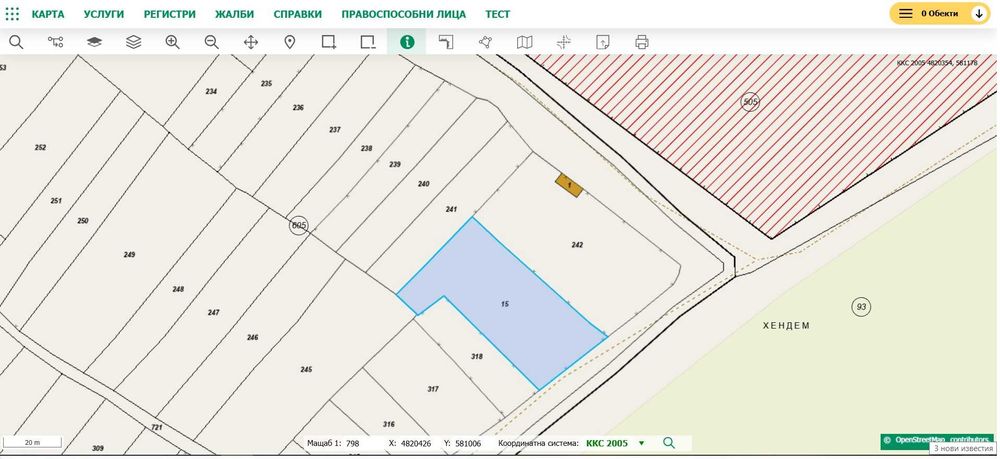Open the folded map icon tool

point(524,42)
